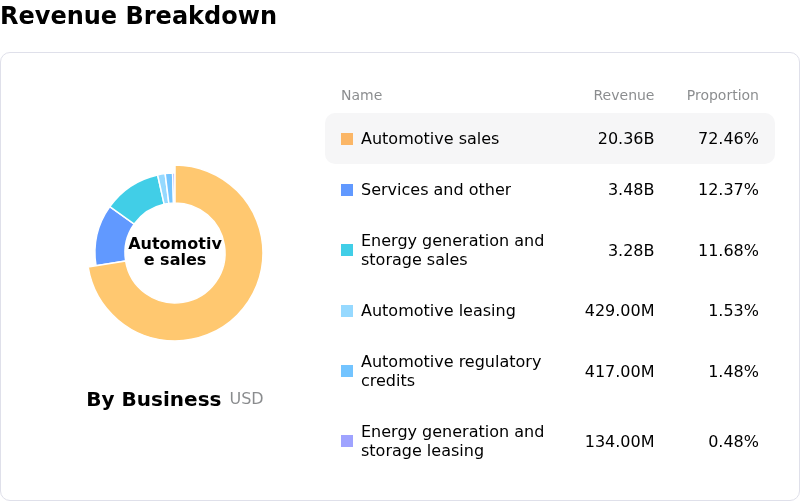Click the By Business chart caption
Image resolution: width=800 pixels, height=501 pixels.
154,400
